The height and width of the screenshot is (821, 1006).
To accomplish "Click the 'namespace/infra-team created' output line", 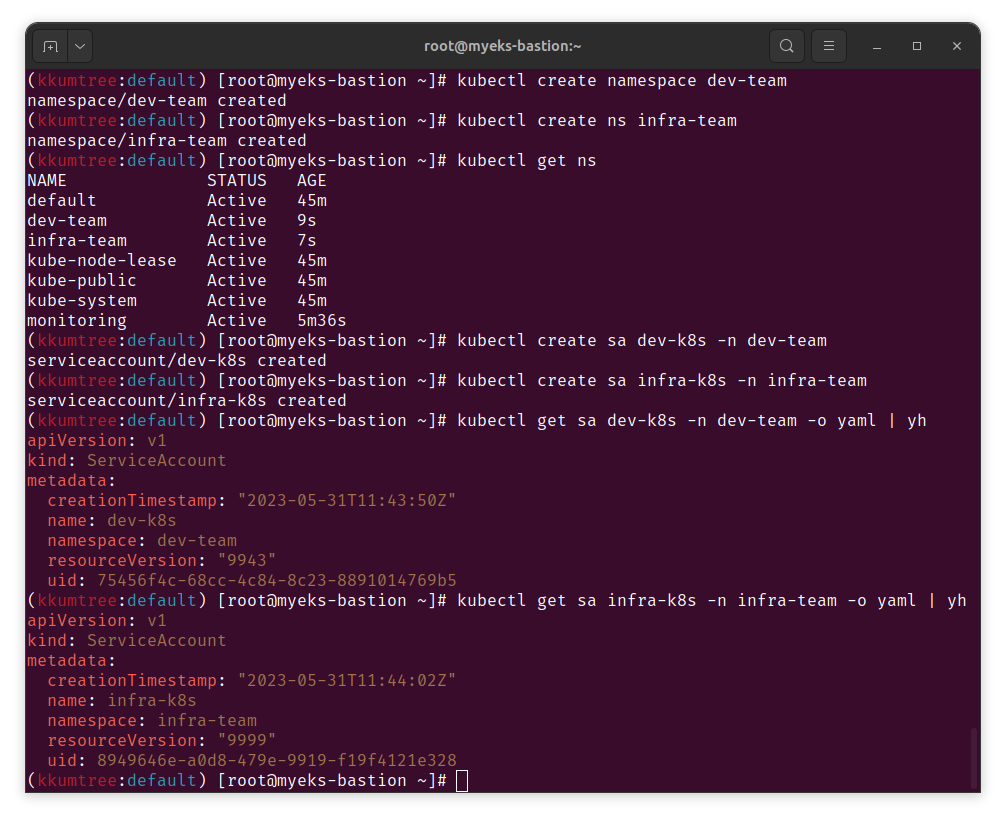I will click(x=167, y=140).
